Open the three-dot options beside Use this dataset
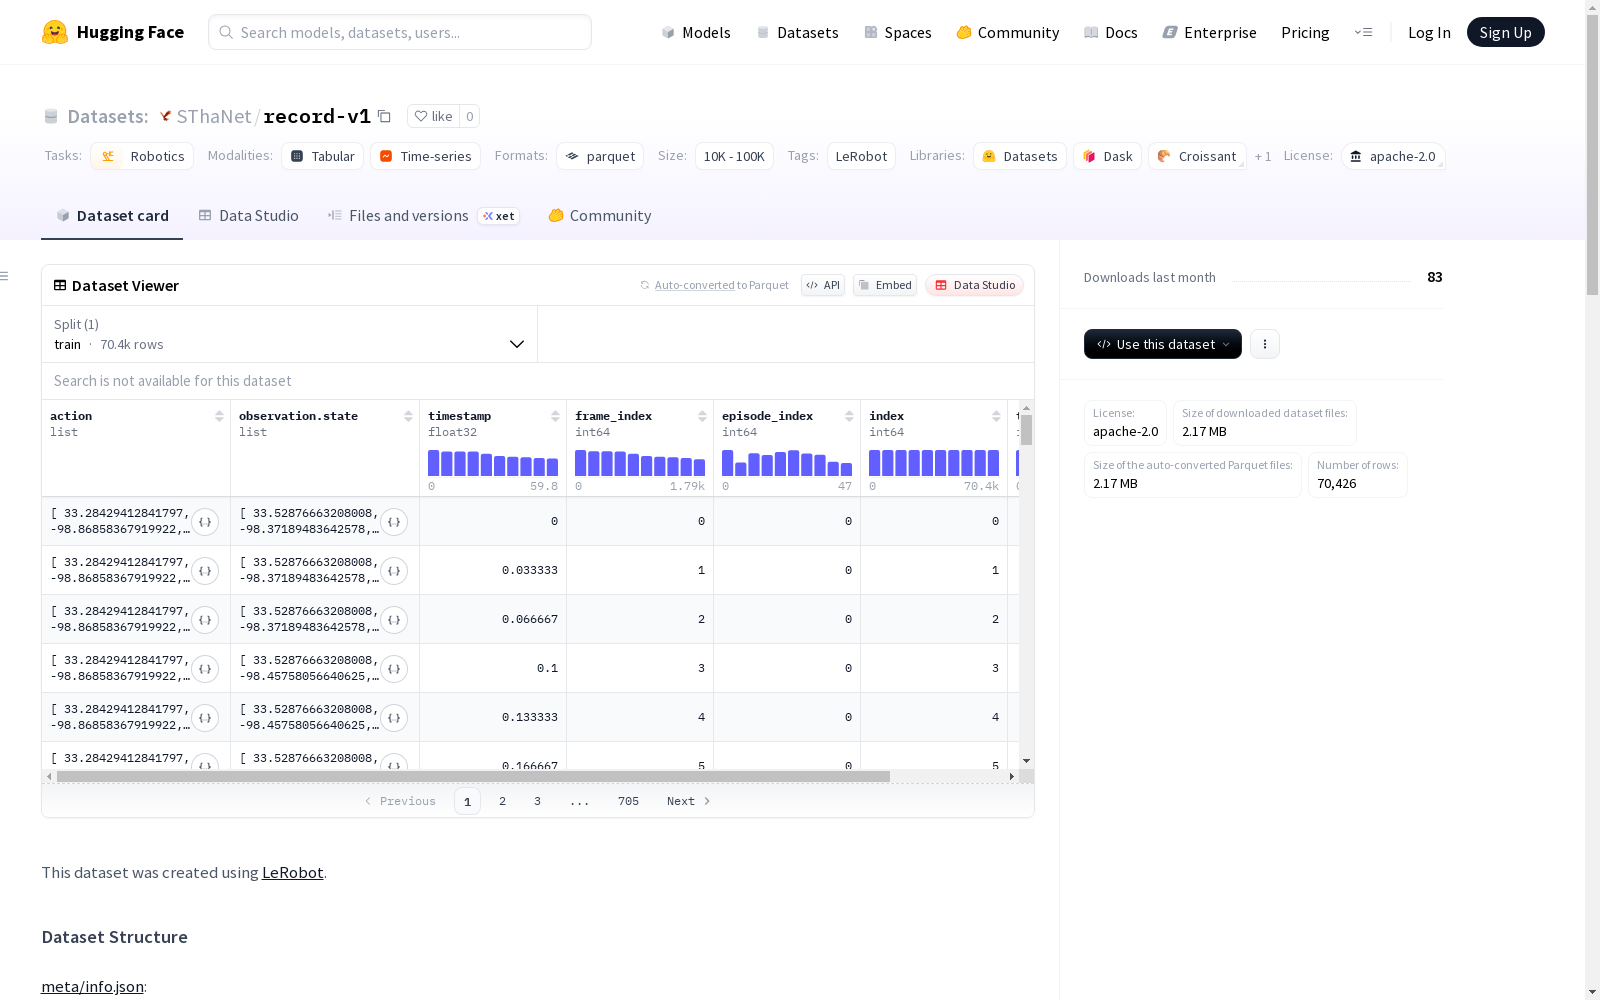This screenshot has height=1000, width=1600. click(x=1265, y=344)
